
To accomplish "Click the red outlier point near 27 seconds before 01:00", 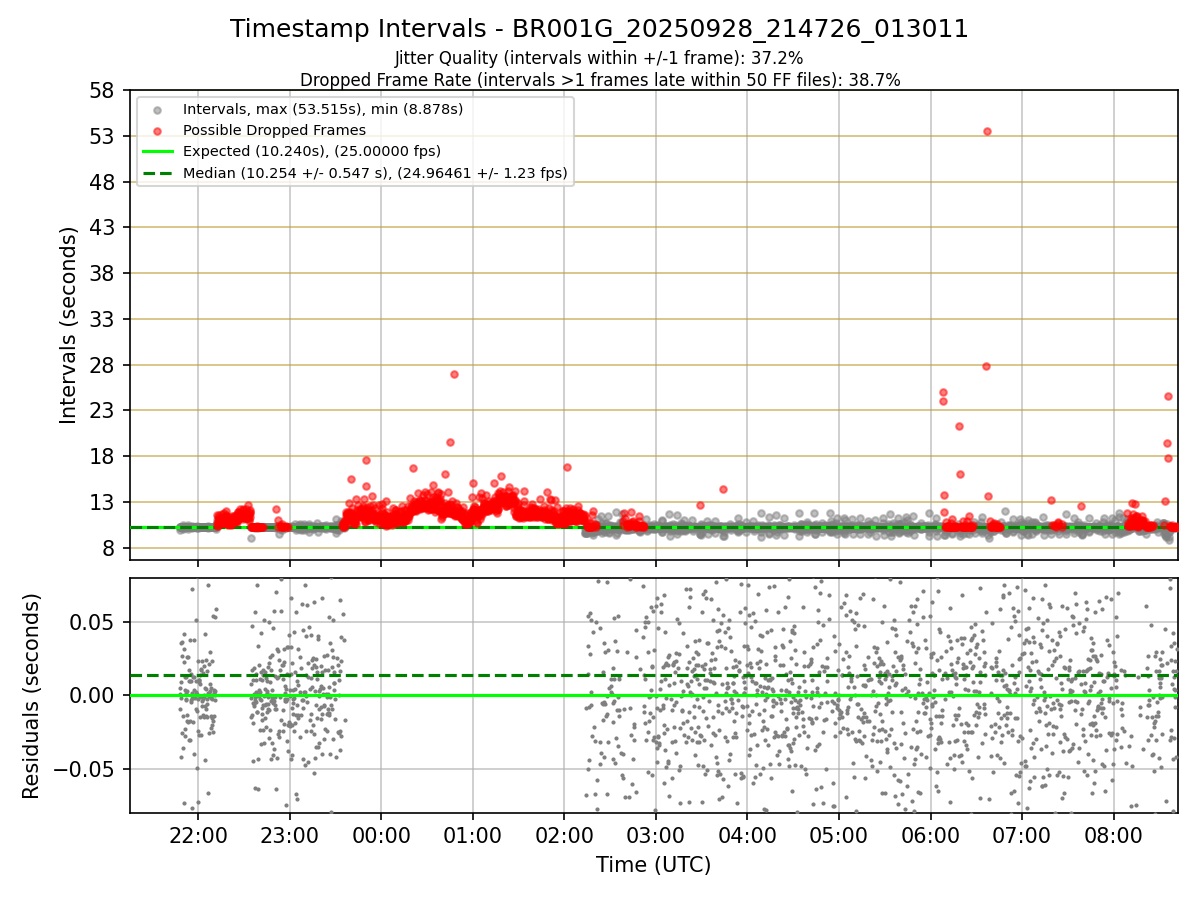I will pyautogui.click(x=454, y=374).
